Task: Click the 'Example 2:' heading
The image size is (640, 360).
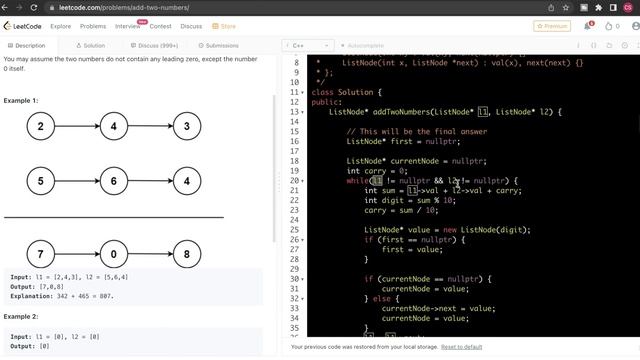Action: [x=21, y=316]
